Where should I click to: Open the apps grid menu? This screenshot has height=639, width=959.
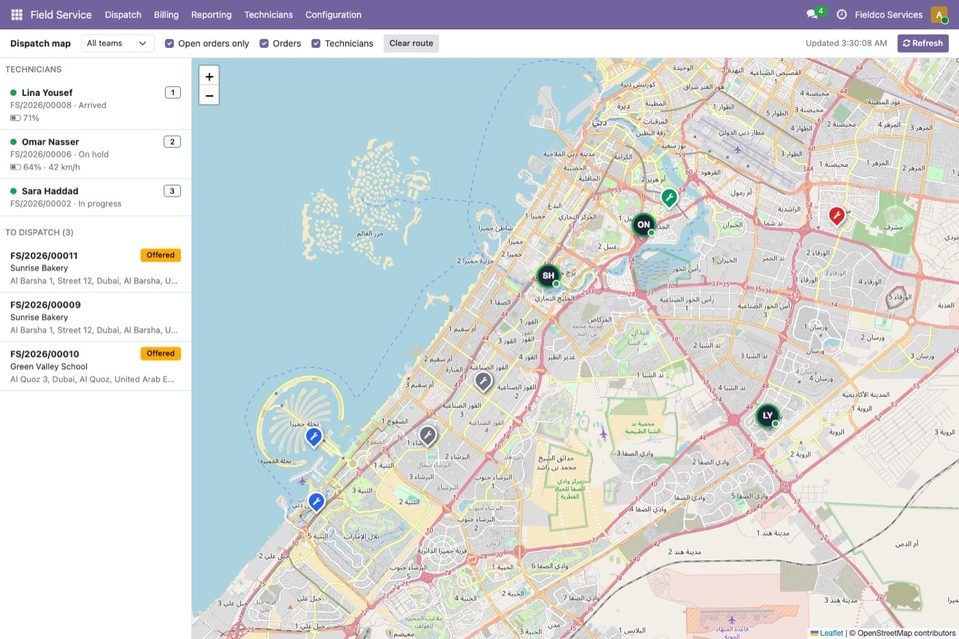pos(17,15)
